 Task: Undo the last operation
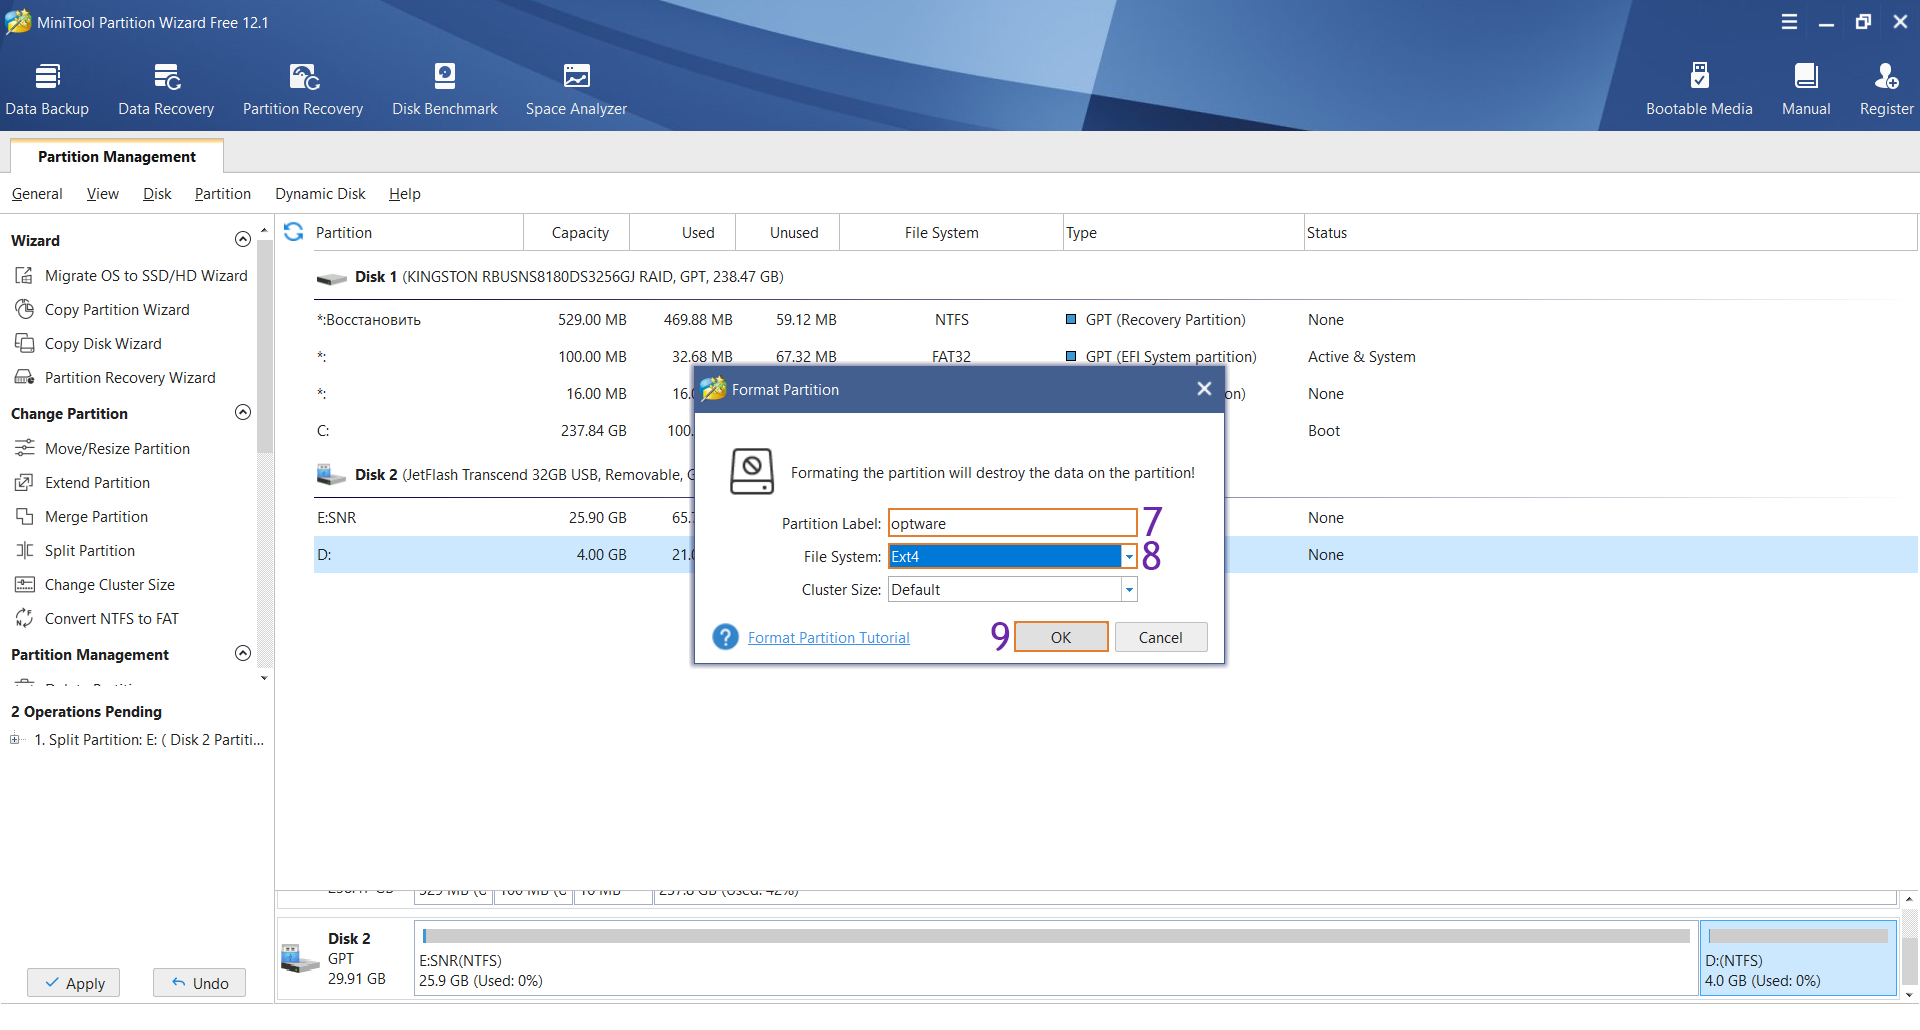pos(199,983)
